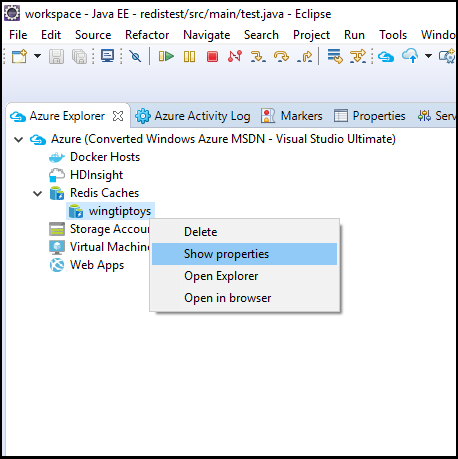Toggle the Skip All Breakpoints icon

tap(135, 56)
